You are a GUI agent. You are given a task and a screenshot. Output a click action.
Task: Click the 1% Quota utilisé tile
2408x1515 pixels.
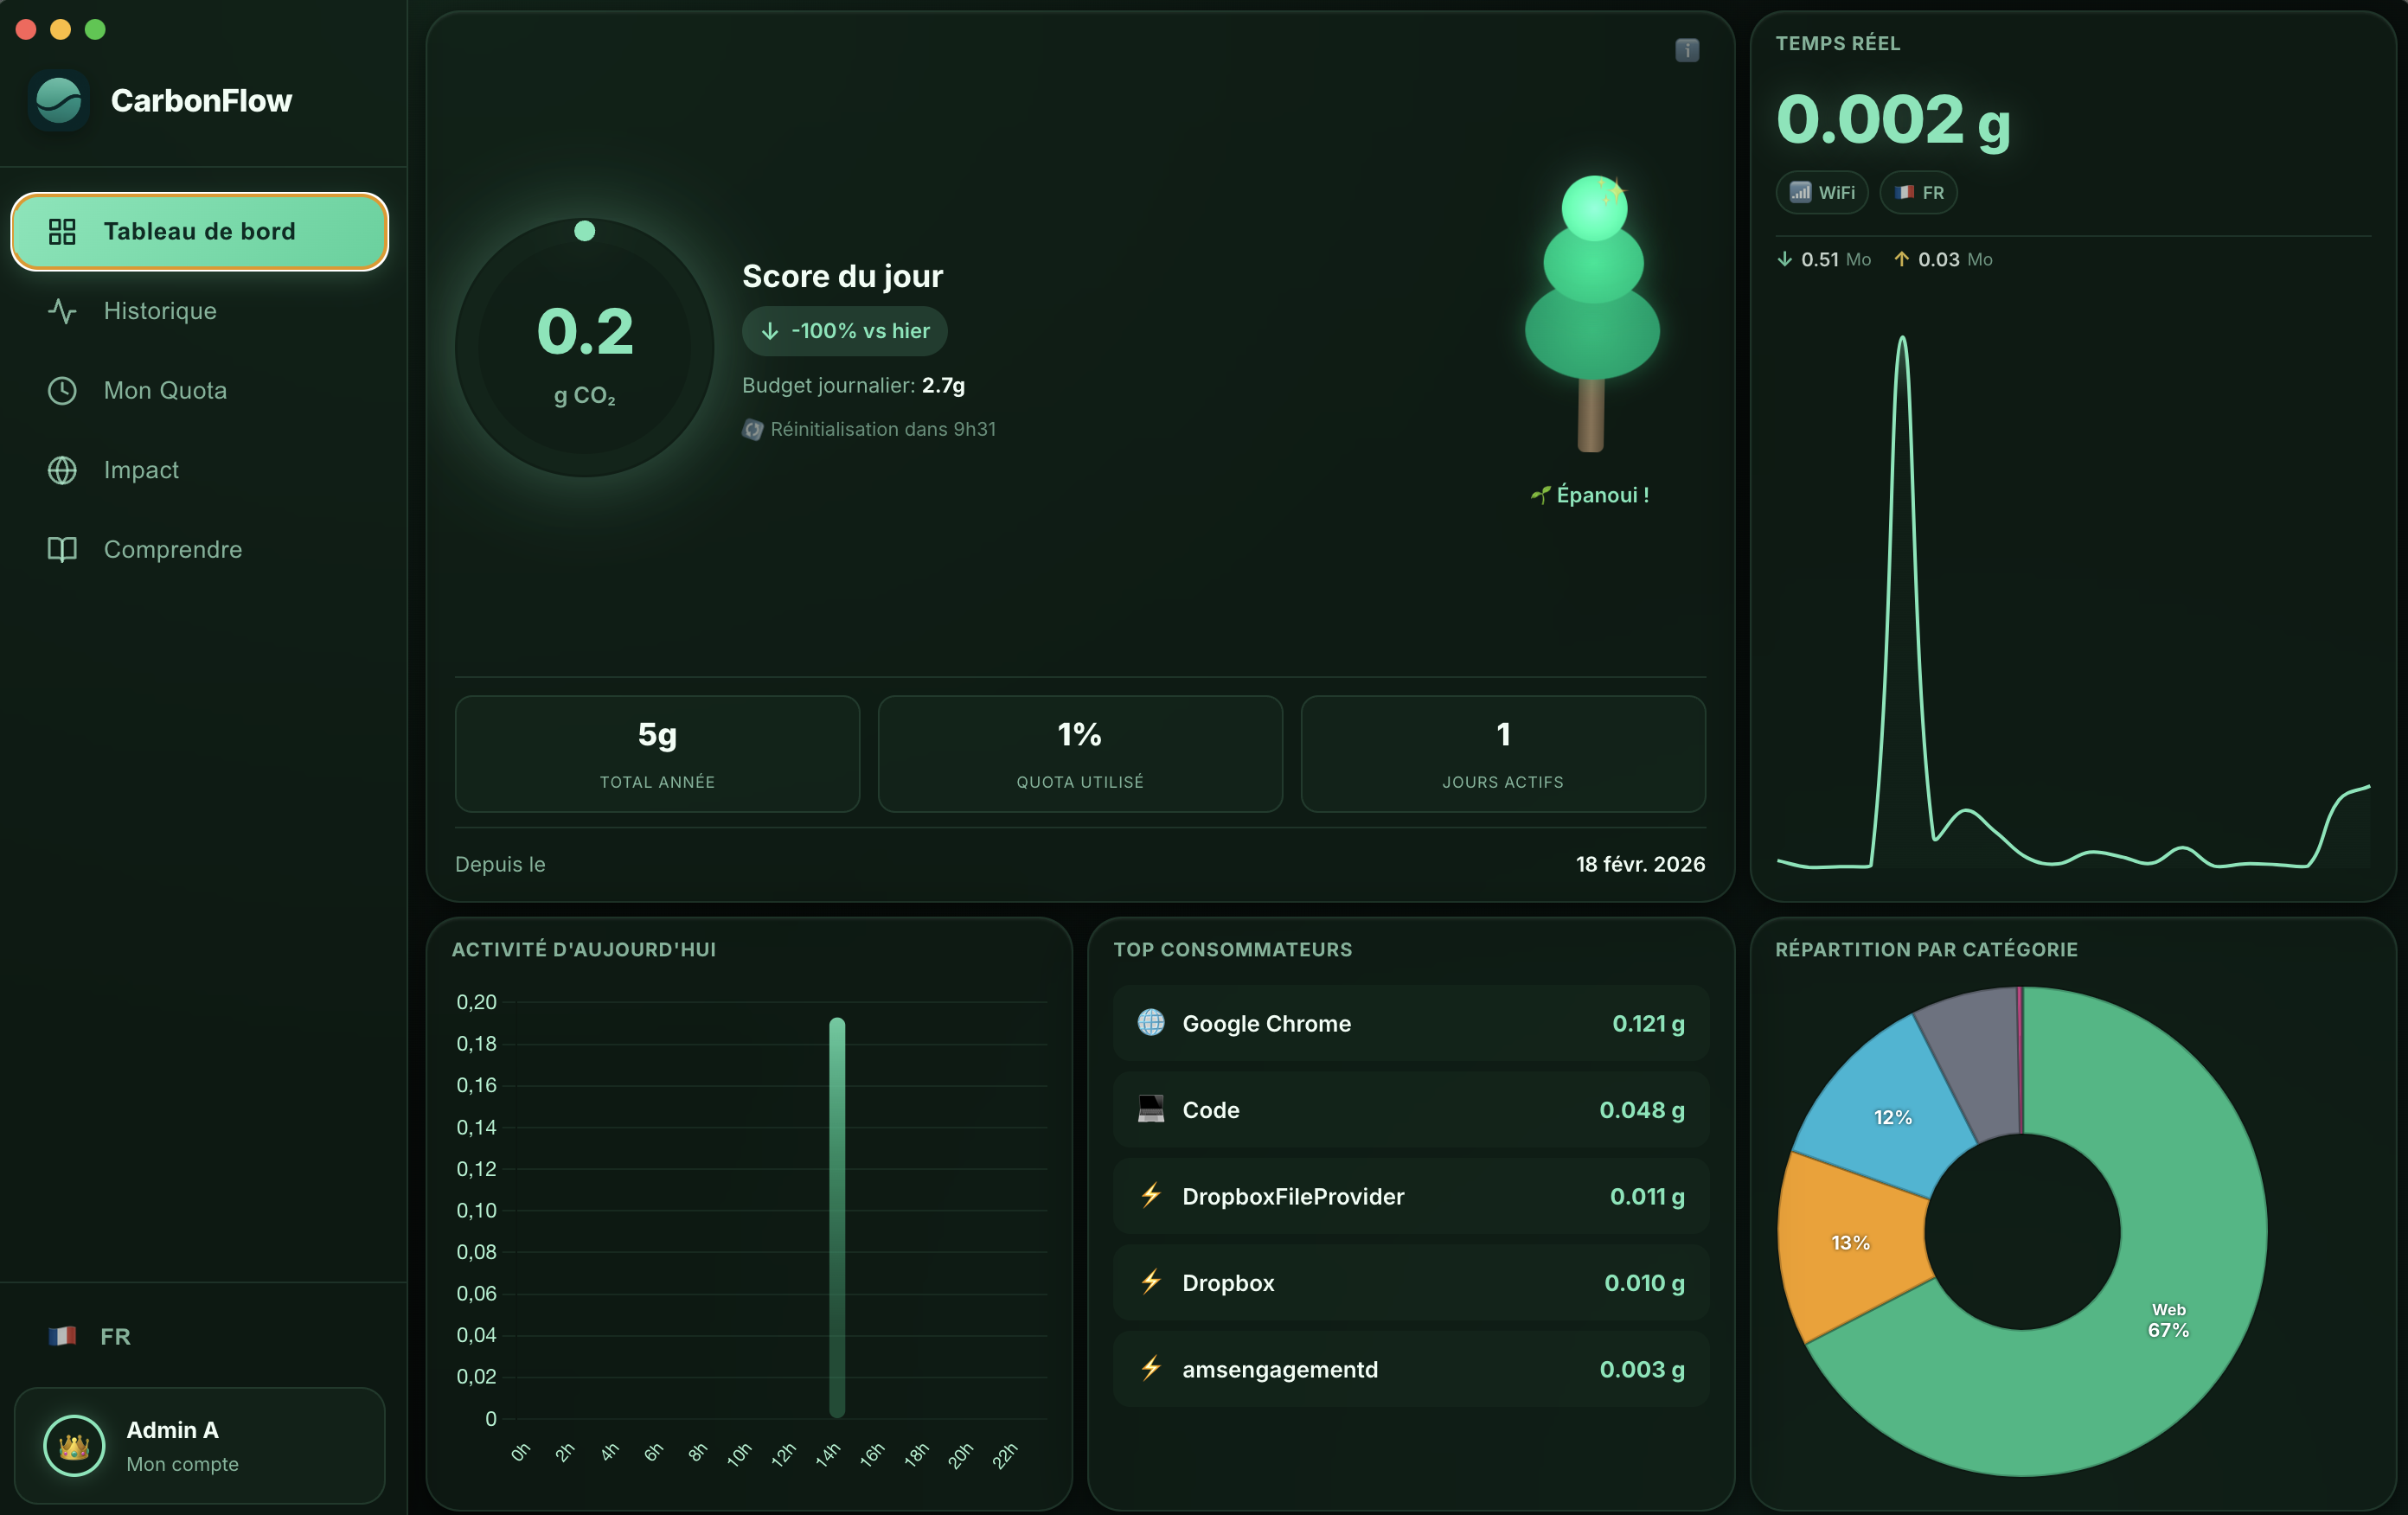[x=1079, y=754]
